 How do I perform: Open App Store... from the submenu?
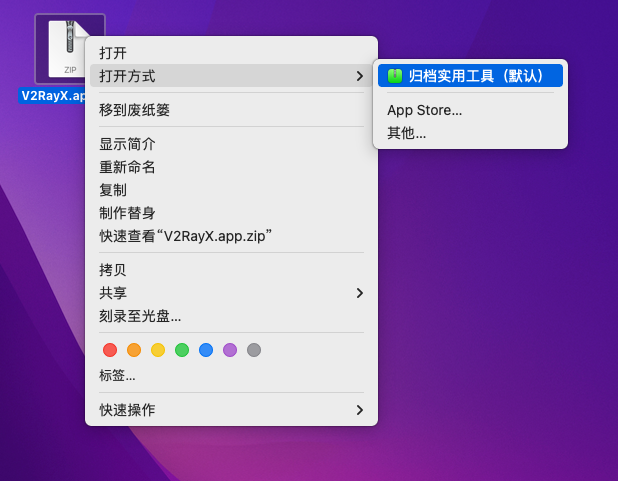[x=424, y=110]
